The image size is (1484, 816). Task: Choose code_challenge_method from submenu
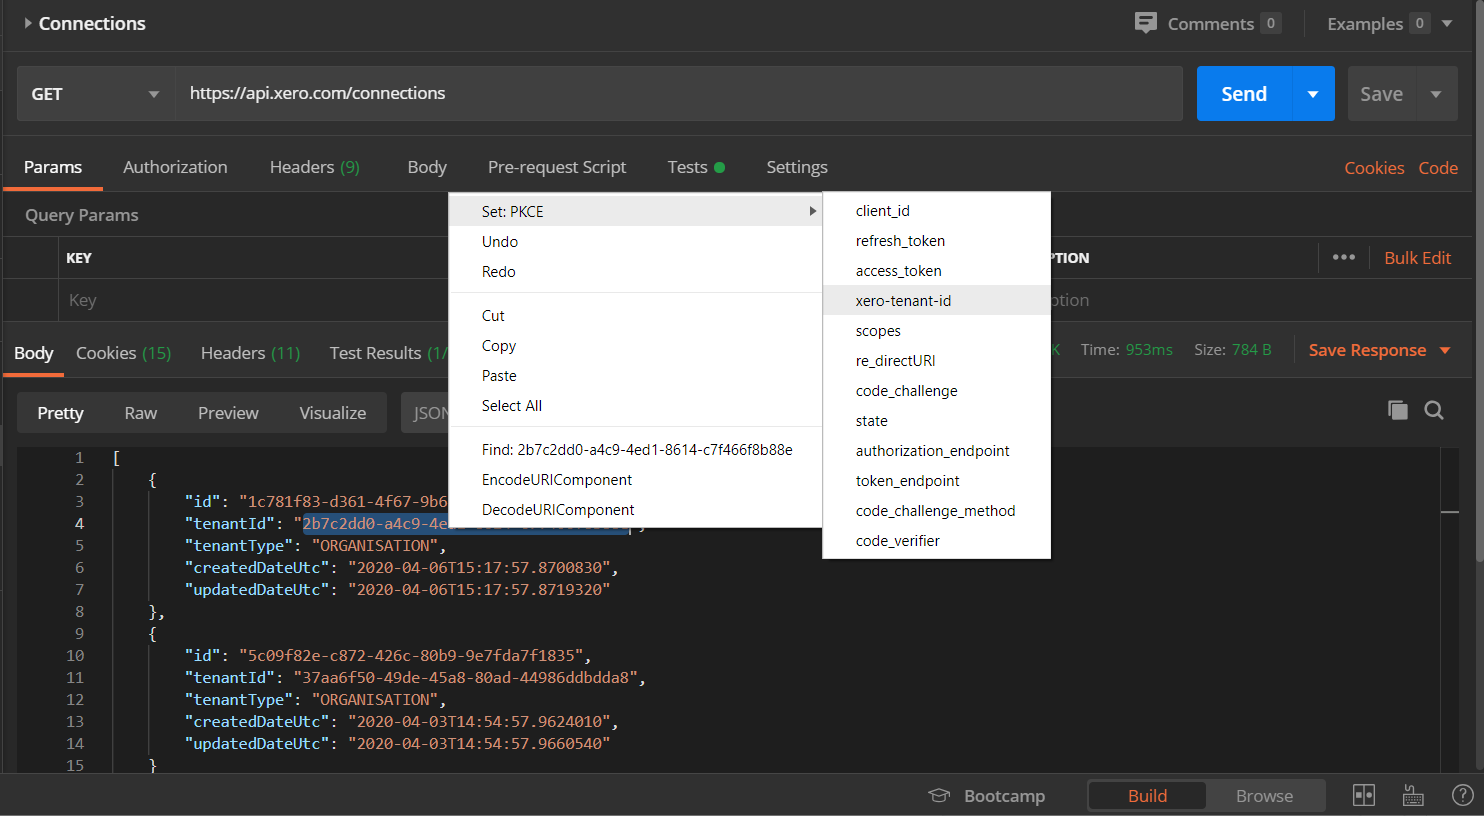click(936, 510)
